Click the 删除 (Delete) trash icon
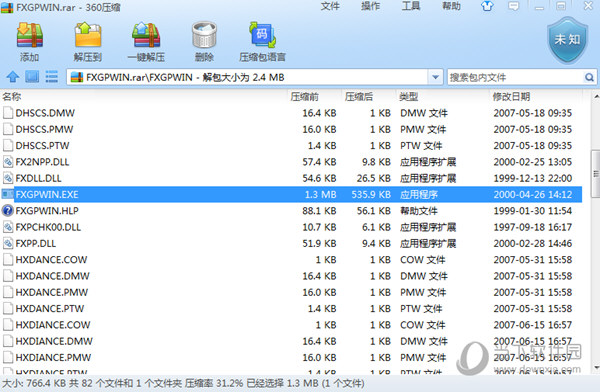This screenshot has height=392, width=600. coord(204,35)
